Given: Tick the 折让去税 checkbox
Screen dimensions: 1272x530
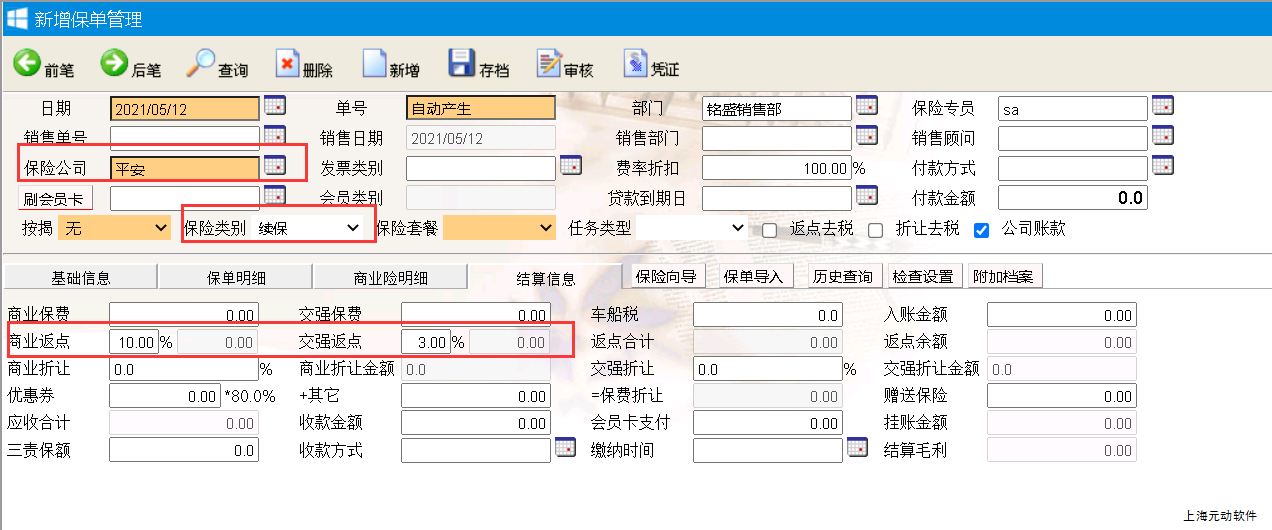Looking at the screenshot, I should (x=875, y=230).
